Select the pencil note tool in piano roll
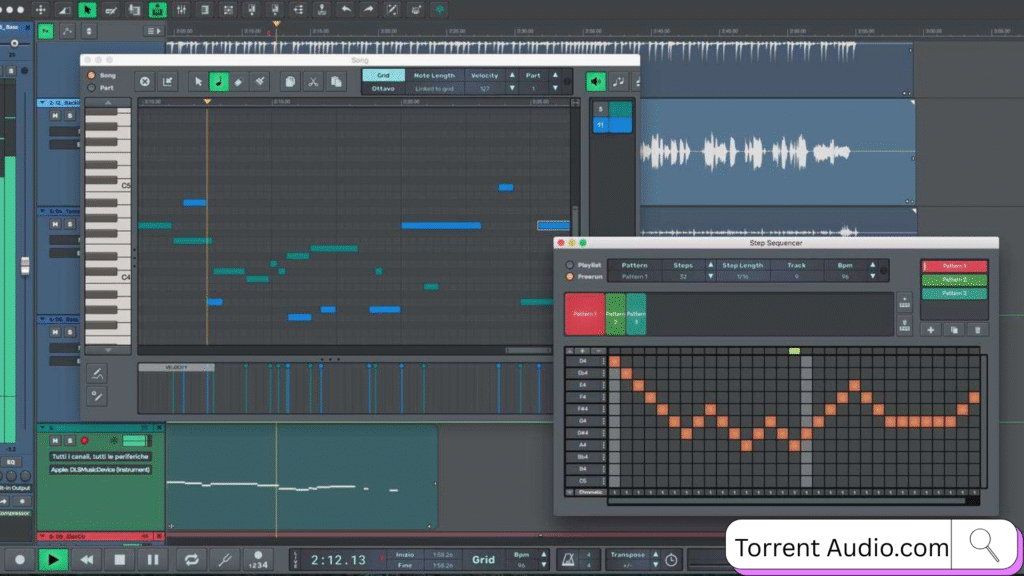The image size is (1024, 576). coord(218,82)
